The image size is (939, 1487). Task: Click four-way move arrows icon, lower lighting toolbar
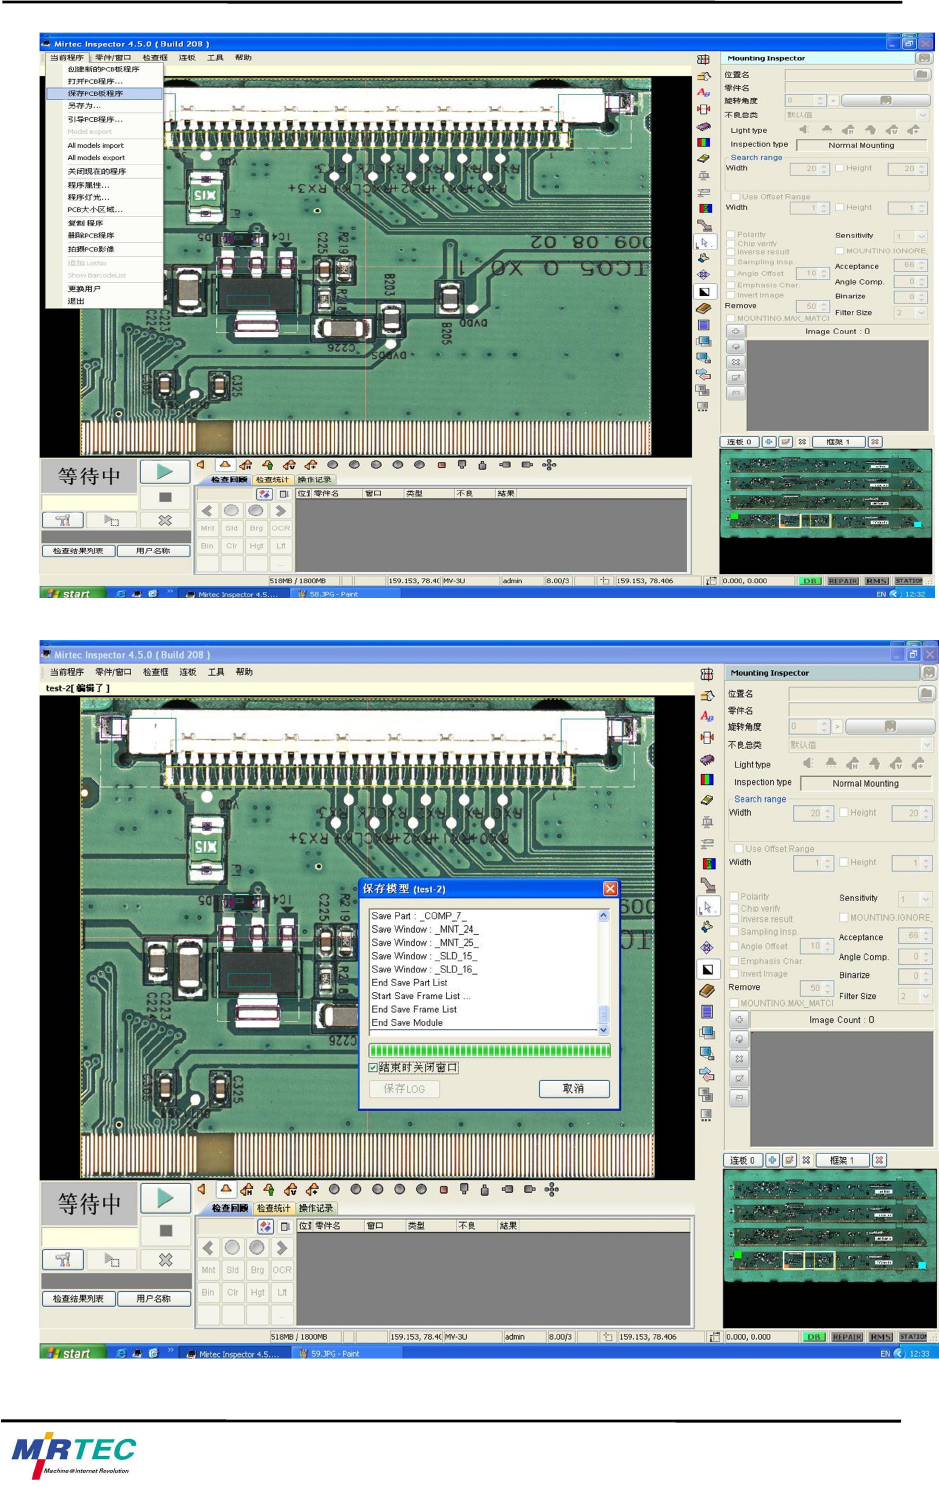coord(551,1189)
